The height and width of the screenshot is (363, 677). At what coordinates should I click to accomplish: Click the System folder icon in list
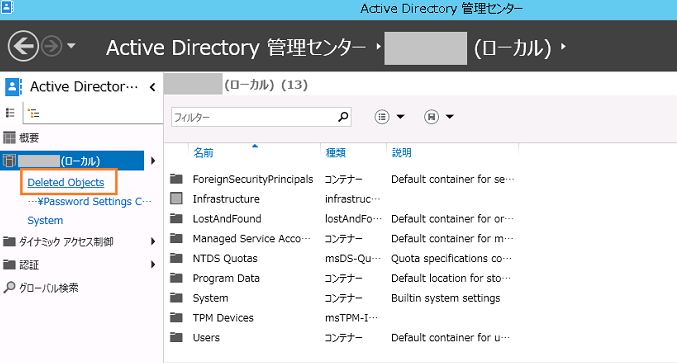176,297
